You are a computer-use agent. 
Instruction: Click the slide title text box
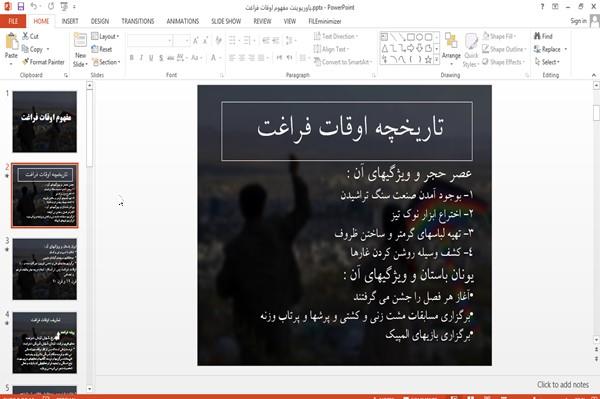[347, 131]
